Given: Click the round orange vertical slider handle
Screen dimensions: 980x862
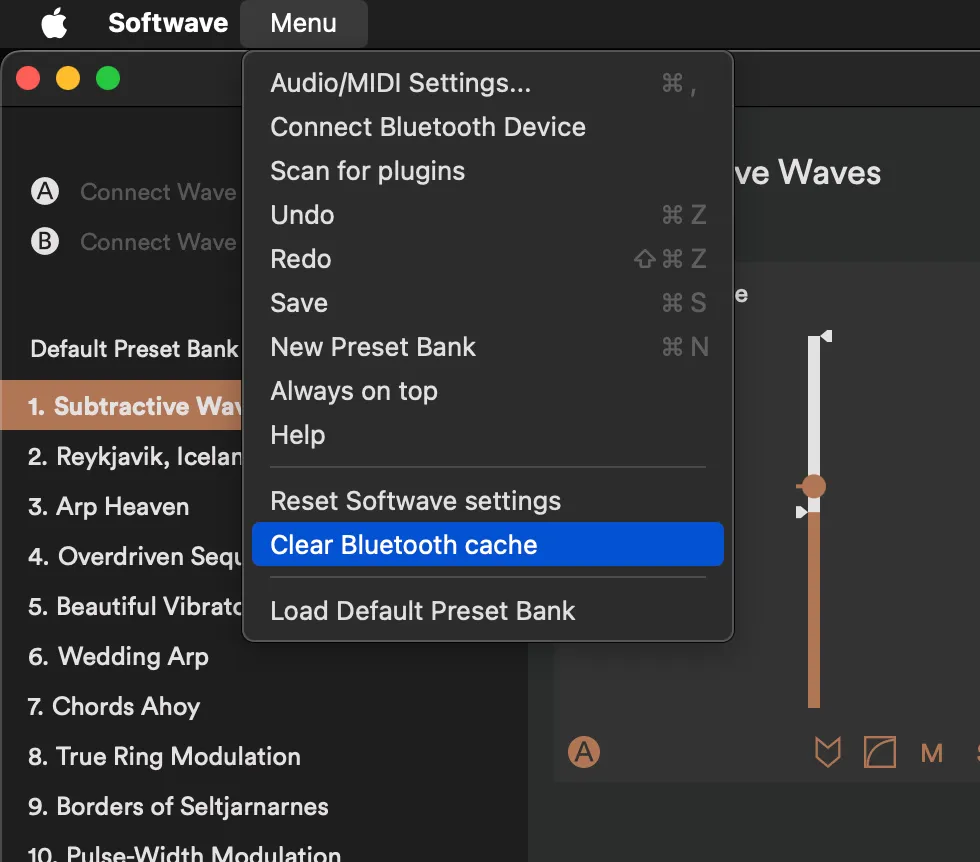Looking at the screenshot, I should point(814,486).
